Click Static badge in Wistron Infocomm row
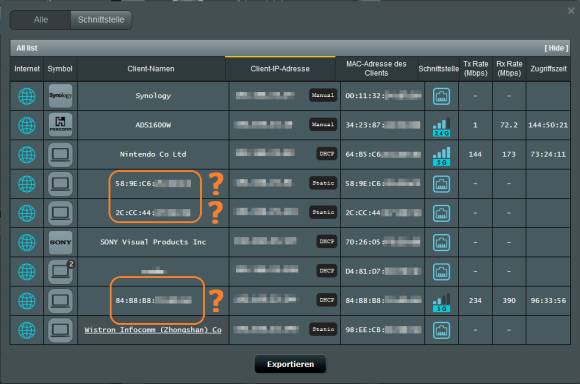The width and height of the screenshot is (580, 384). (x=323, y=329)
